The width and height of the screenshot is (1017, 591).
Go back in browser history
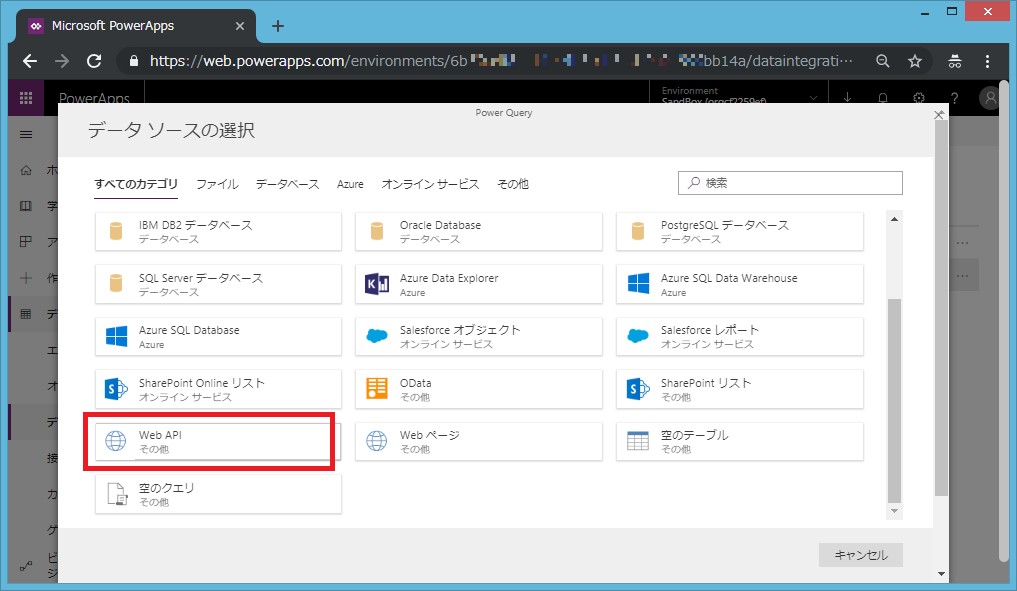pyautogui.click(x=30, y=61)
